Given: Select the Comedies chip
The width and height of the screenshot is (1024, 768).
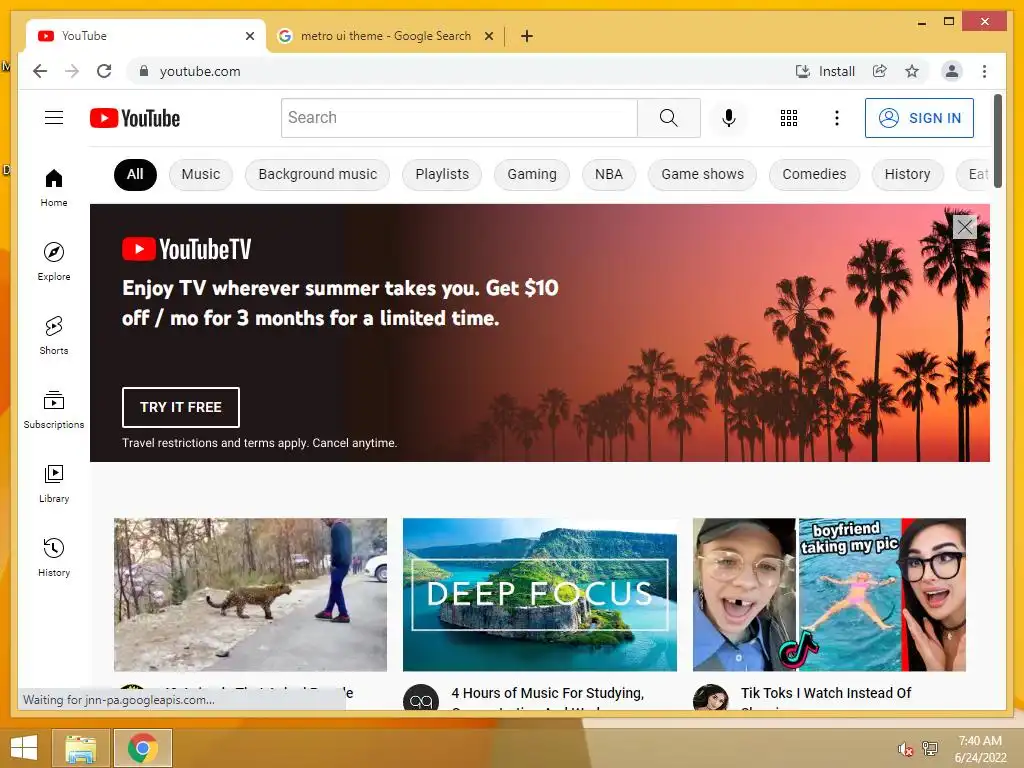Looking at the screenshot, I should pyautogui.click(x=814, y=174).
